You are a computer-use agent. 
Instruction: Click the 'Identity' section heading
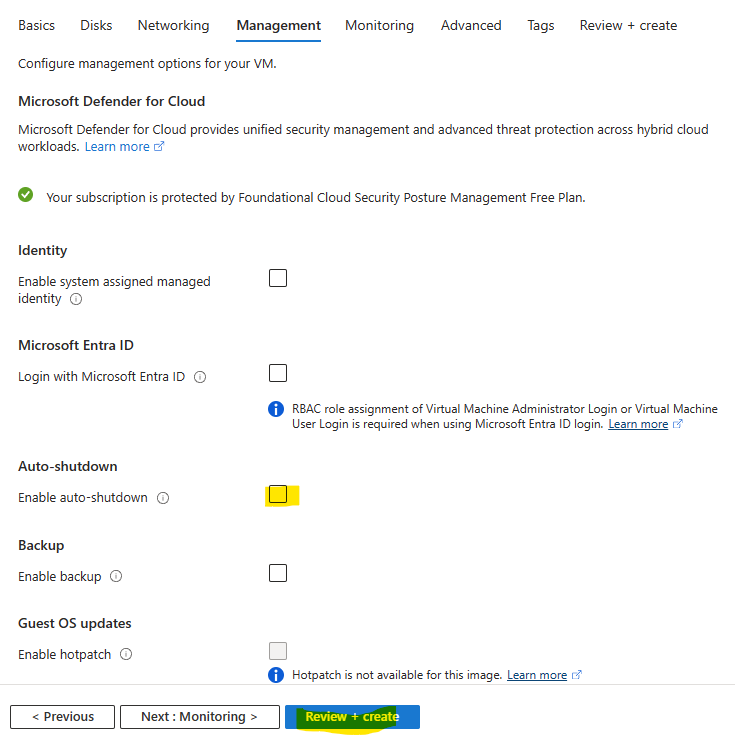pyautogui.click(x=42, y=250)
